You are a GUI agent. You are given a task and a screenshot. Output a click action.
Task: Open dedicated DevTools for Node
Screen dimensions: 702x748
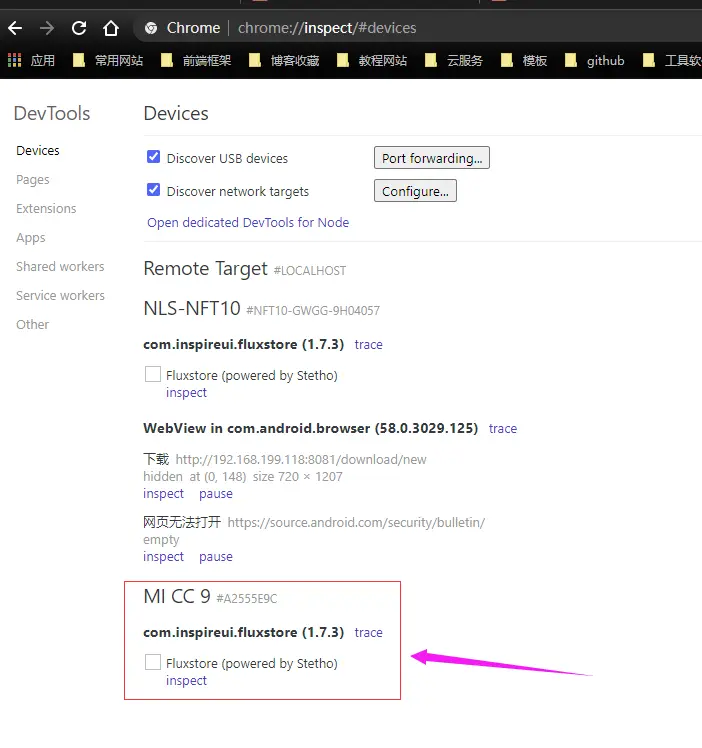(248, 223)
